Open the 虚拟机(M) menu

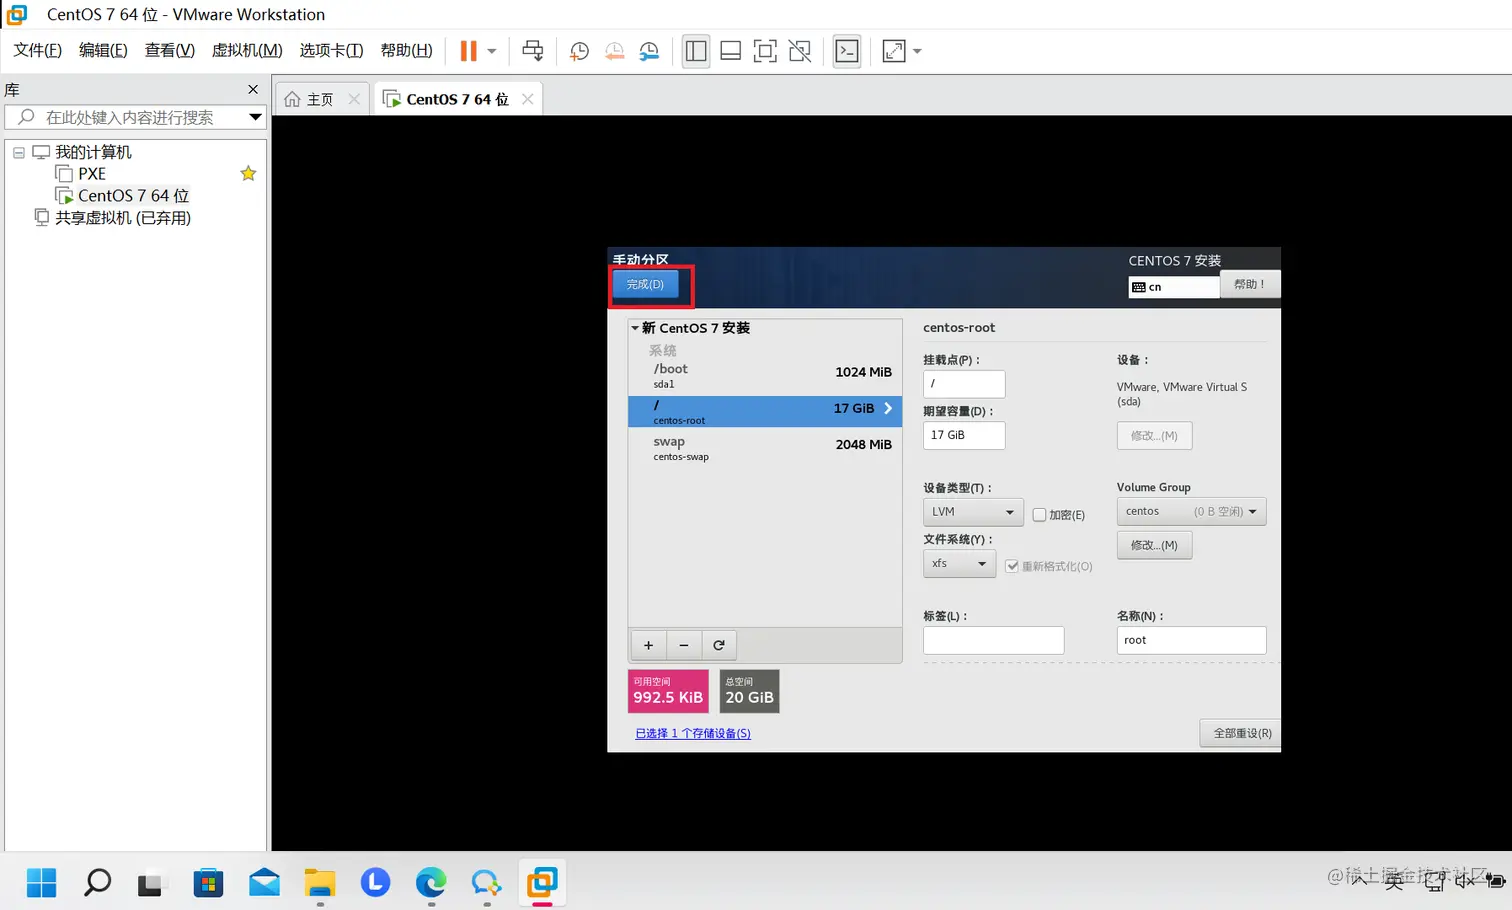point(247,51)
